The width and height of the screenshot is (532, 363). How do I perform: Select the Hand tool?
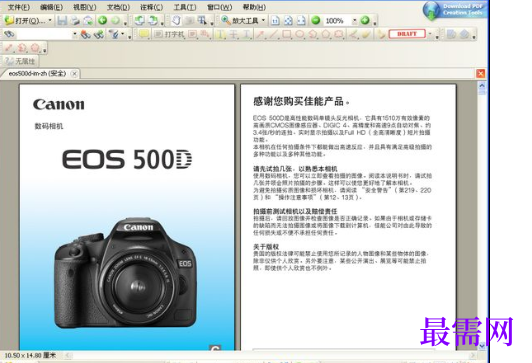click(176, 21)
